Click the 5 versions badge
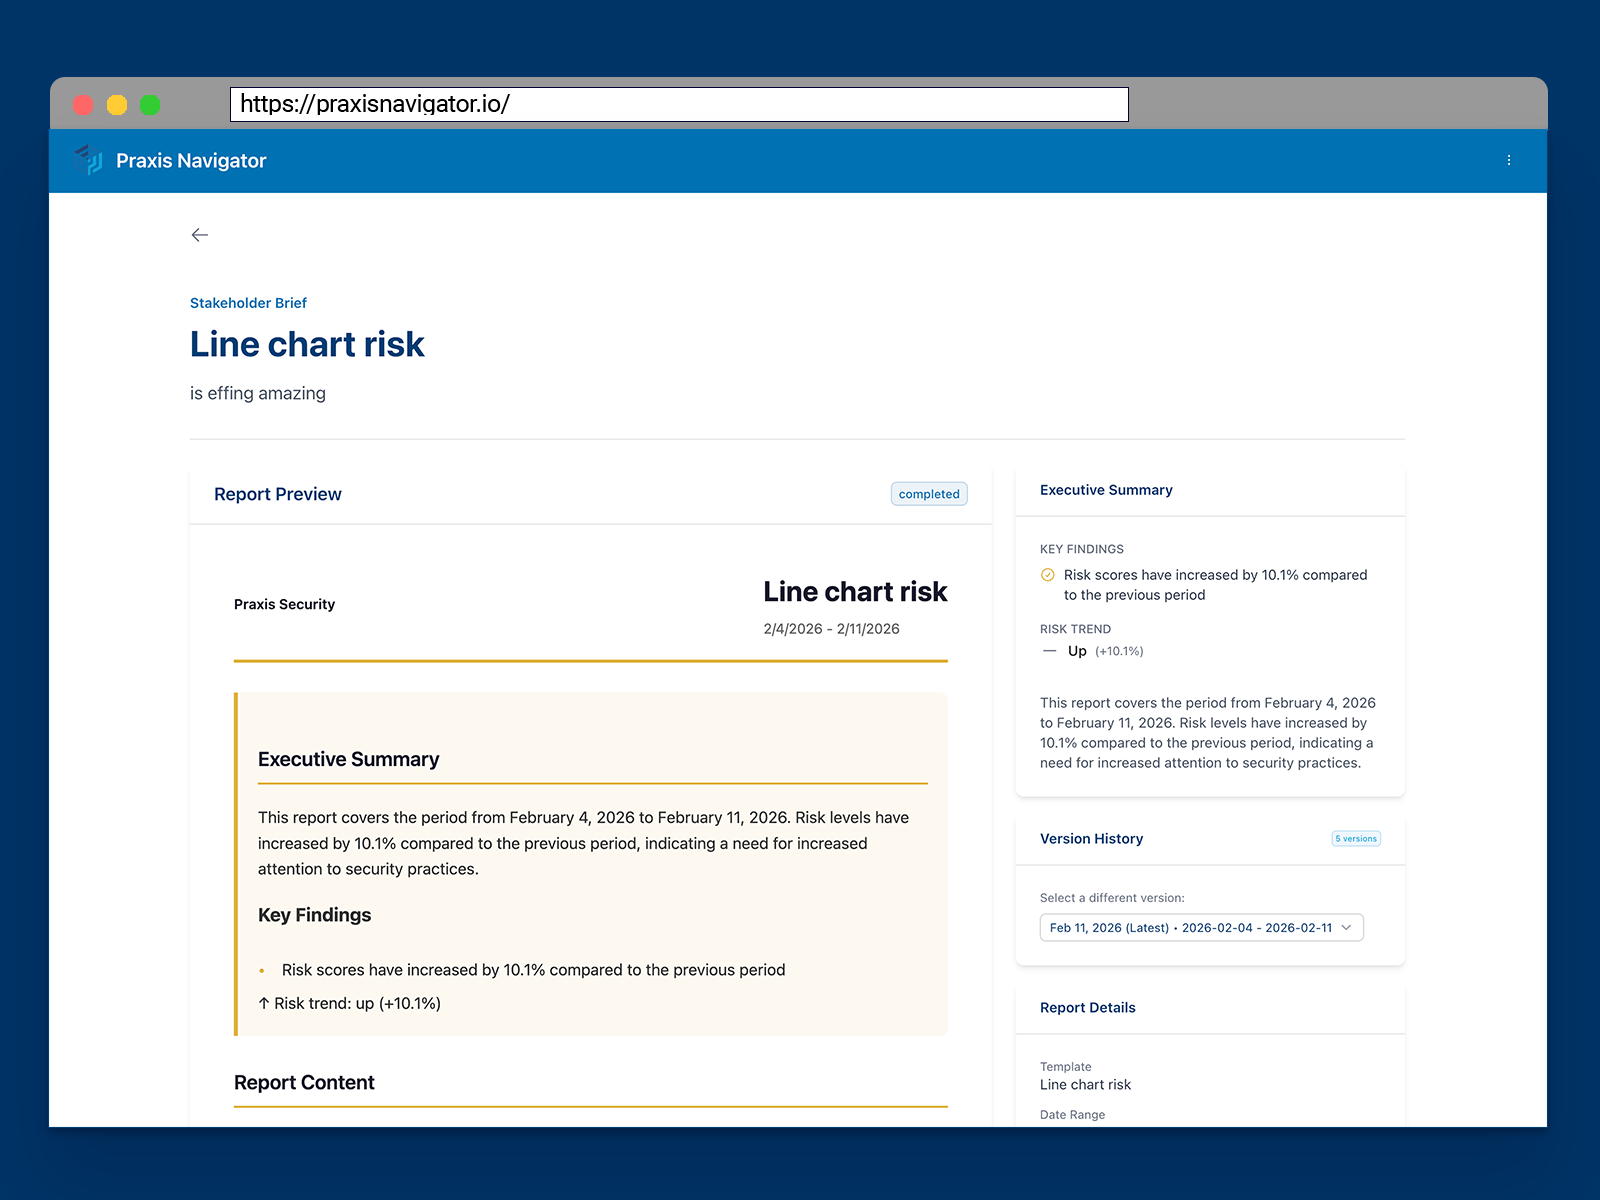The width and height of the screenshot is (1600, 1200). (x=1356, y=838)
